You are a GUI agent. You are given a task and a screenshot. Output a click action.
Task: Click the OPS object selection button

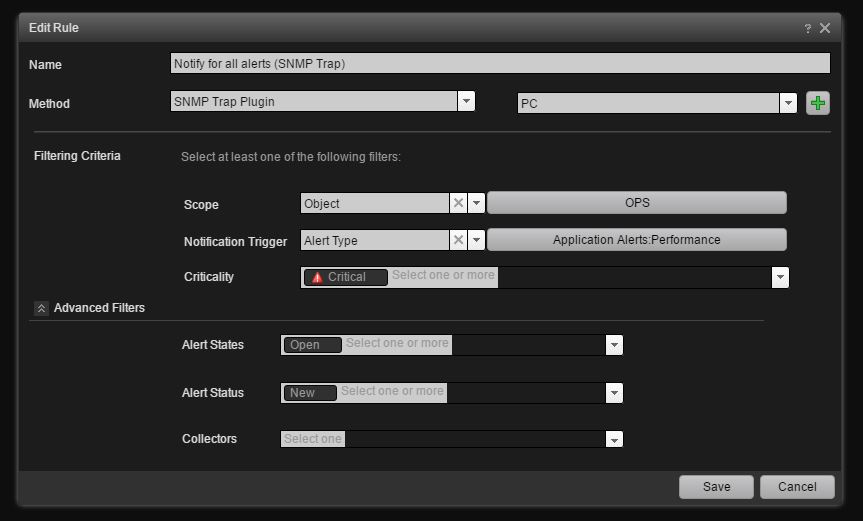[x=637, y=202]
